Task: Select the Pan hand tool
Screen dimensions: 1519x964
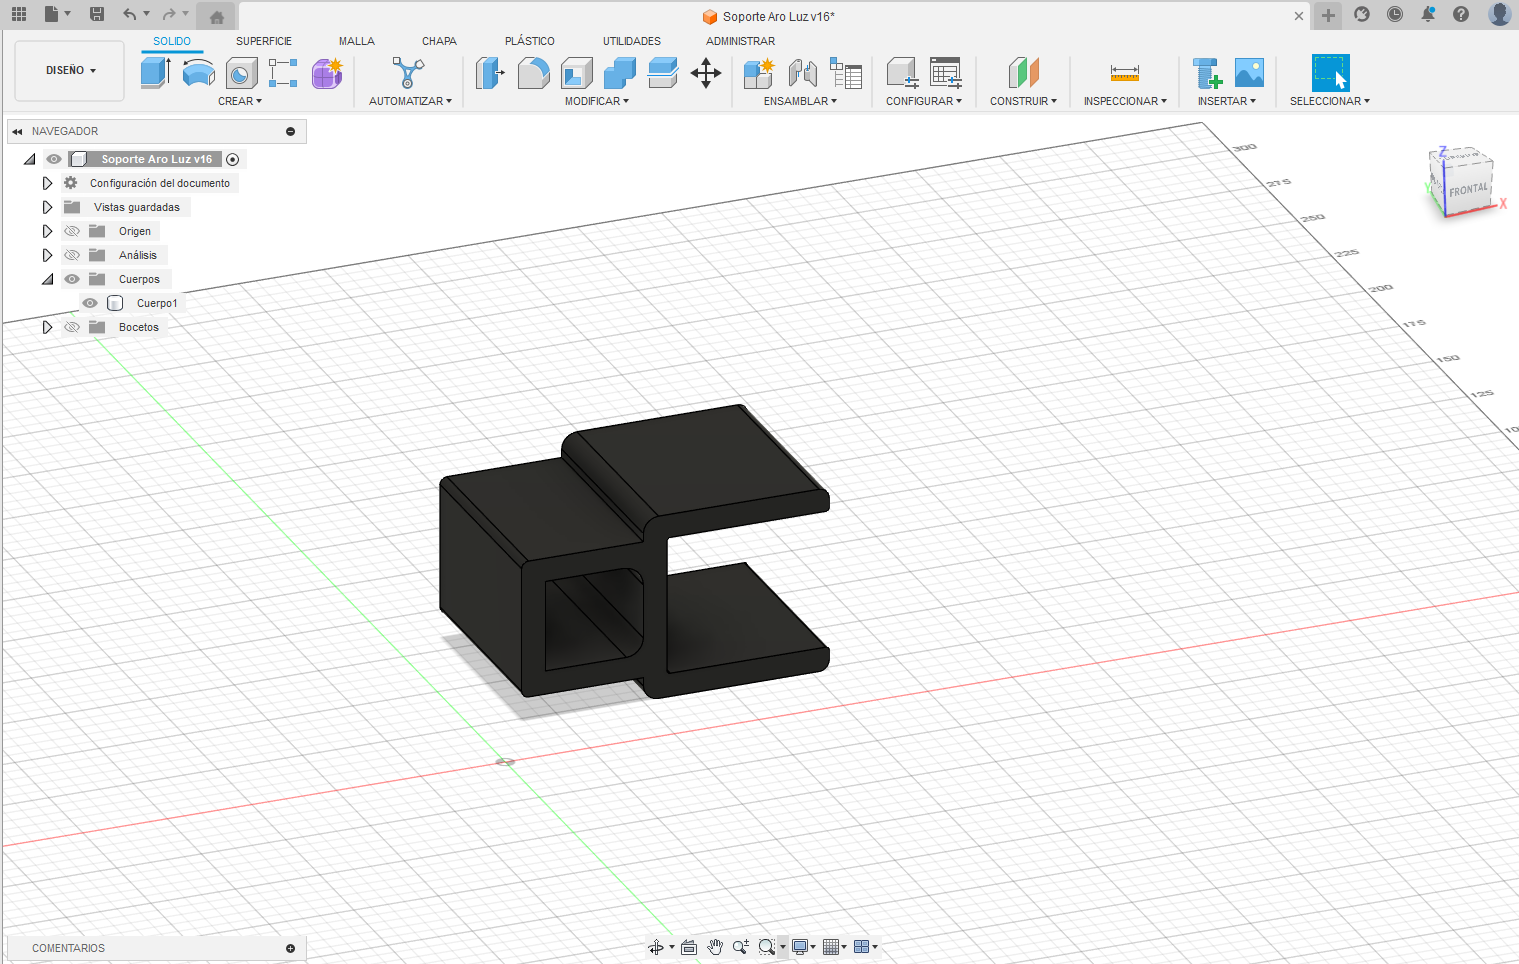Action: pyautogui.click(x=715, y=947)
